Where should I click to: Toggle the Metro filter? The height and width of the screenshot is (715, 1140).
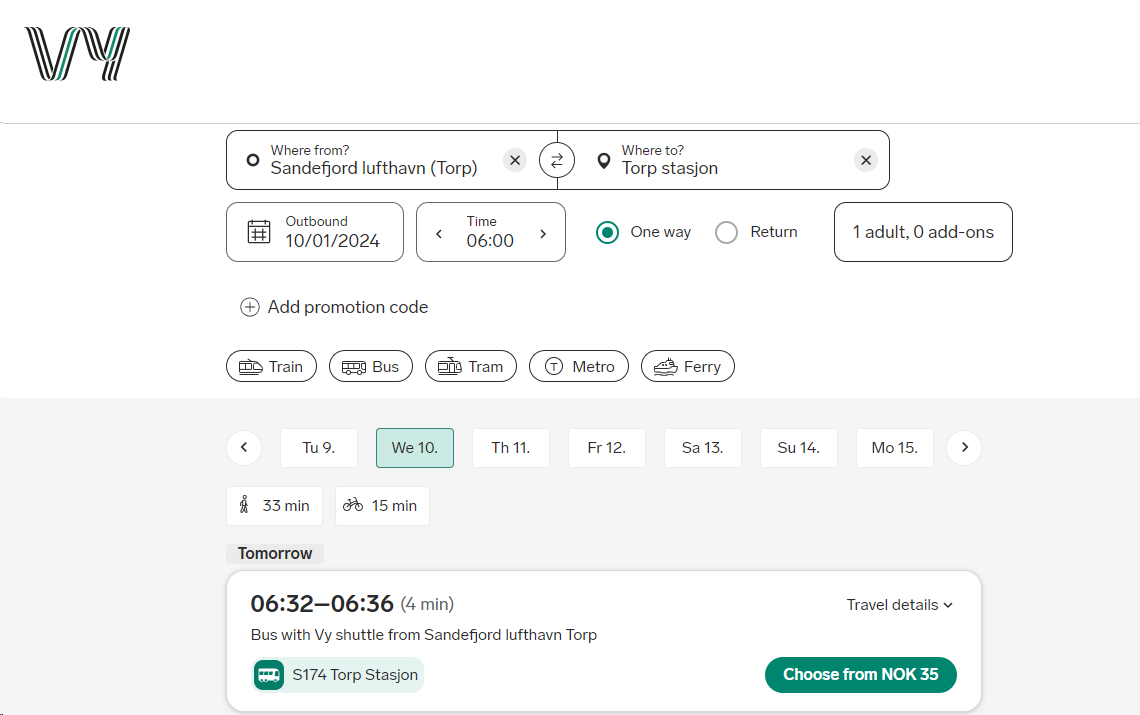click(x=579, y=367)
